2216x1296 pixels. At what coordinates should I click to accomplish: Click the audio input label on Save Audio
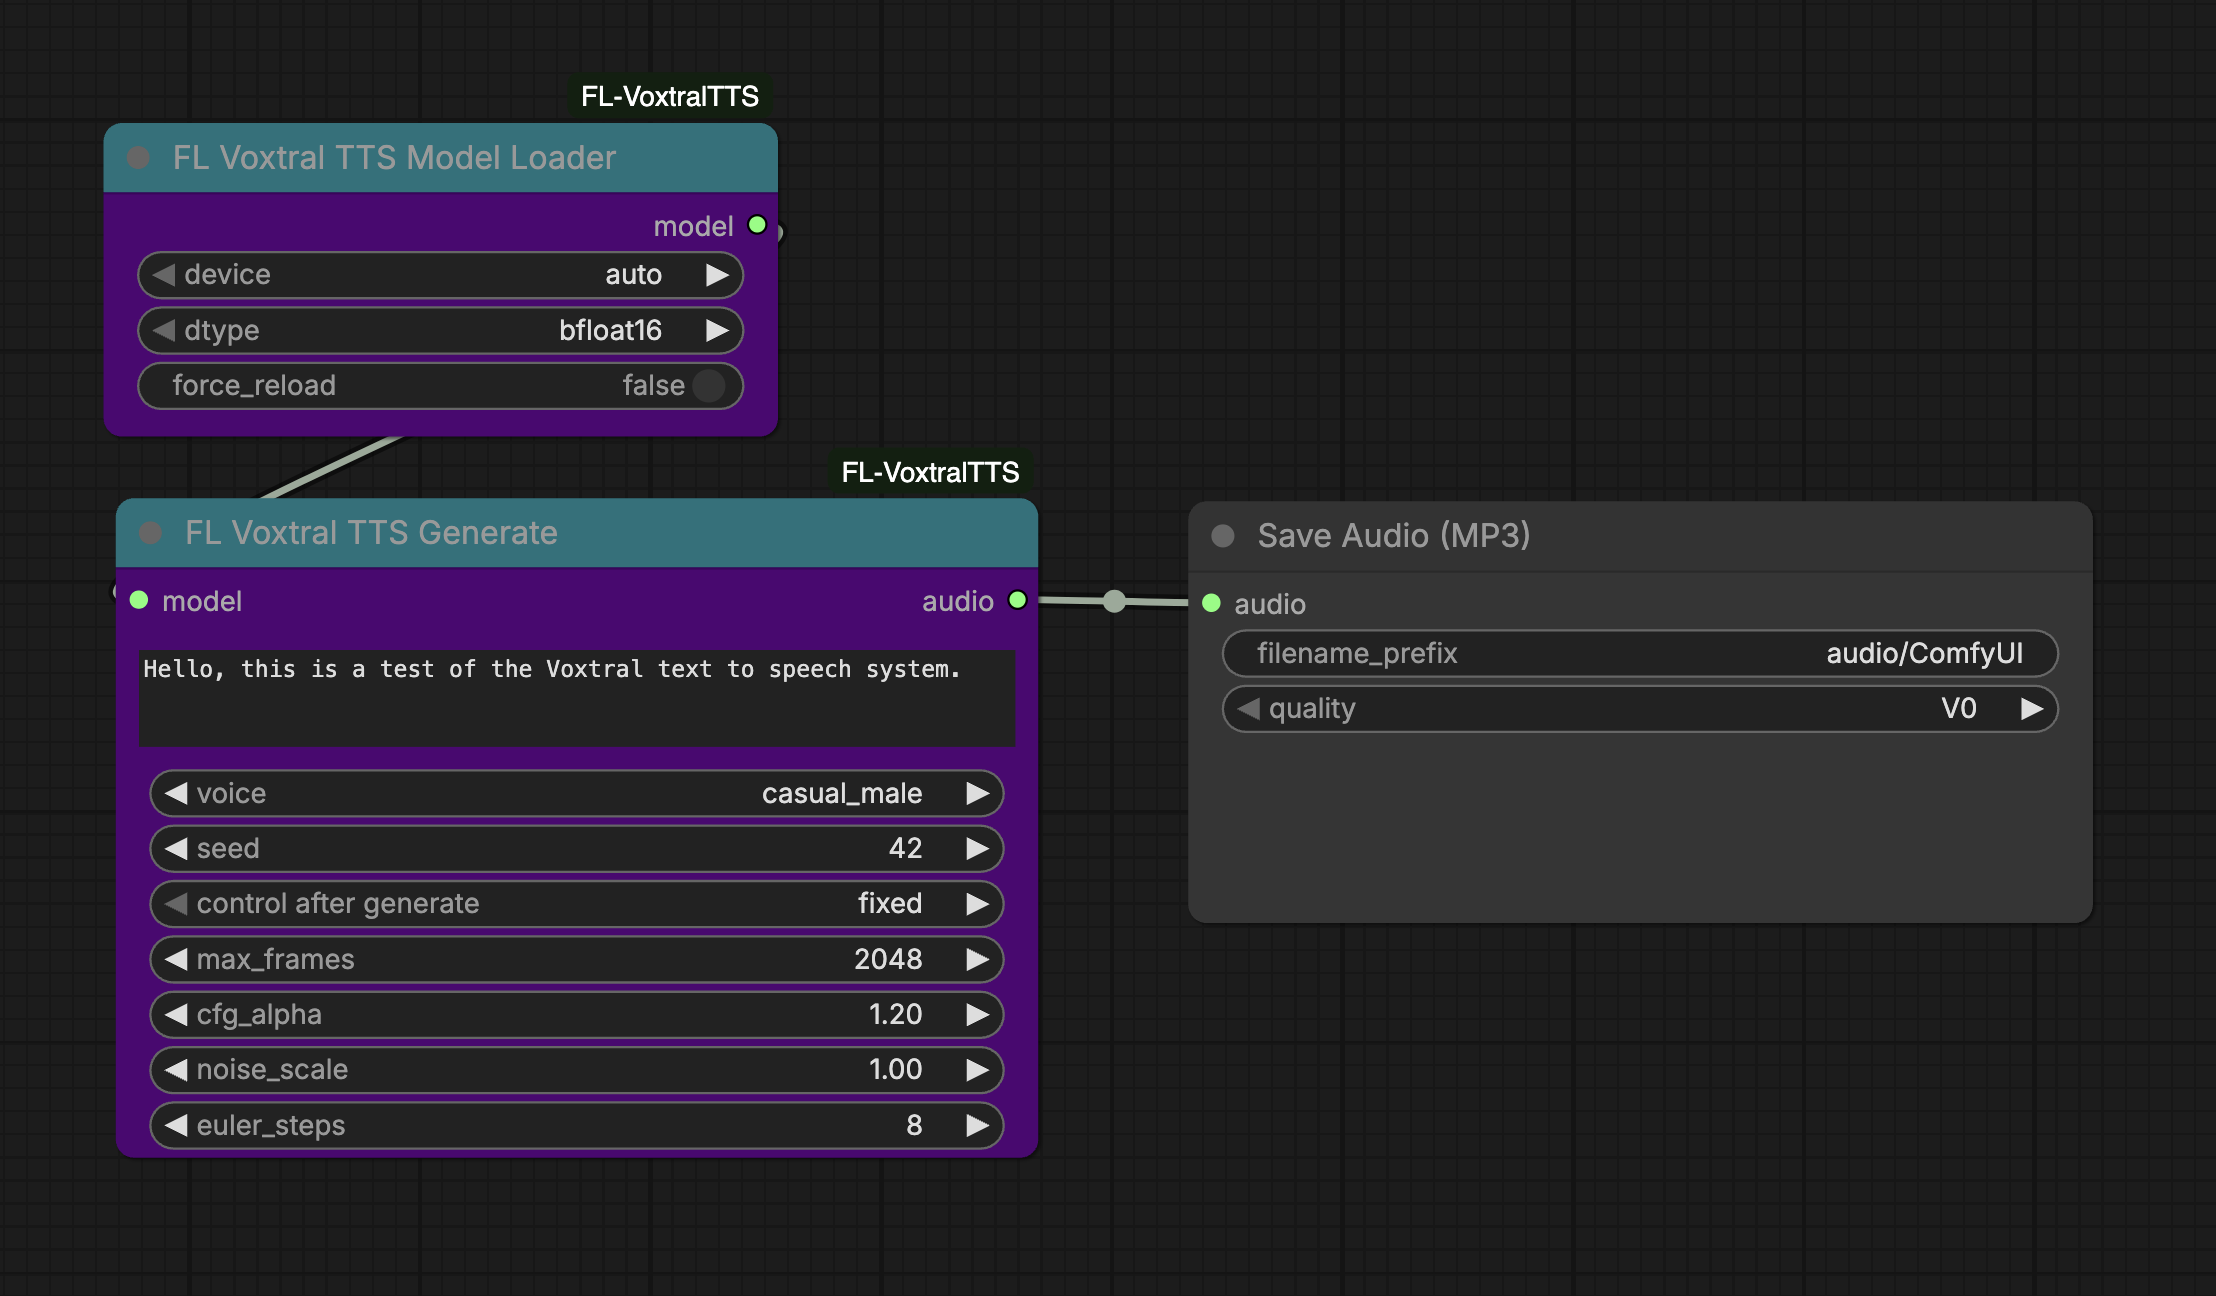[1270, 604]
